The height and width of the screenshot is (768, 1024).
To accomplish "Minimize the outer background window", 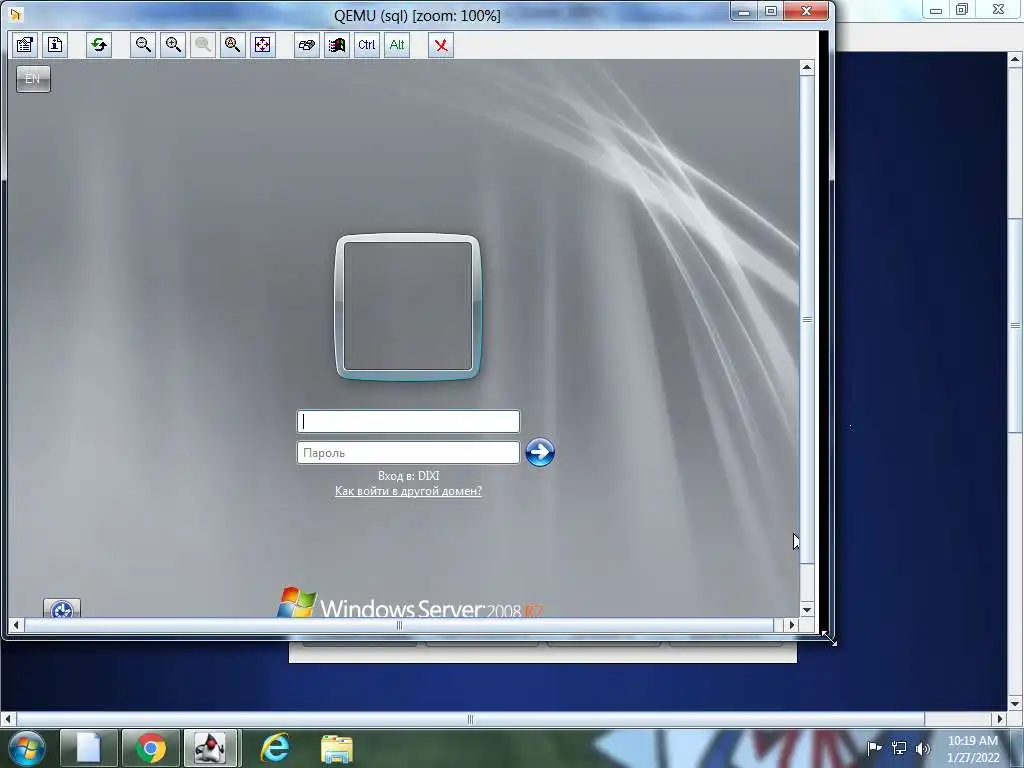I will [x=936, y=10].
